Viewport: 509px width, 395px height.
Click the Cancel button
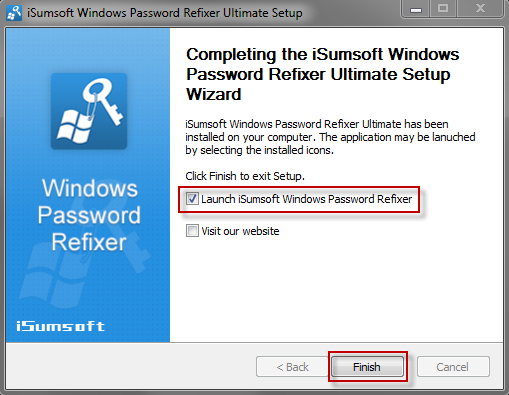pyautogui.click(x=453, y=367)
